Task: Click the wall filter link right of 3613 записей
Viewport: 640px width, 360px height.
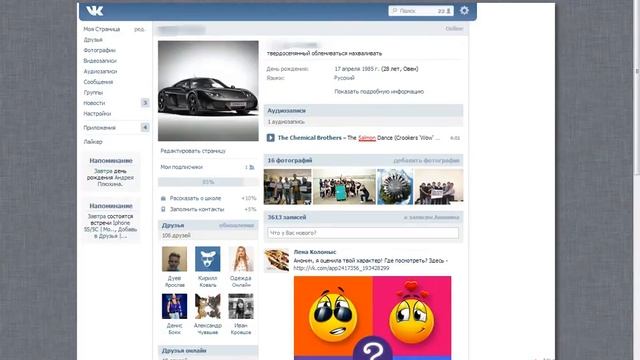Action: 431,218
